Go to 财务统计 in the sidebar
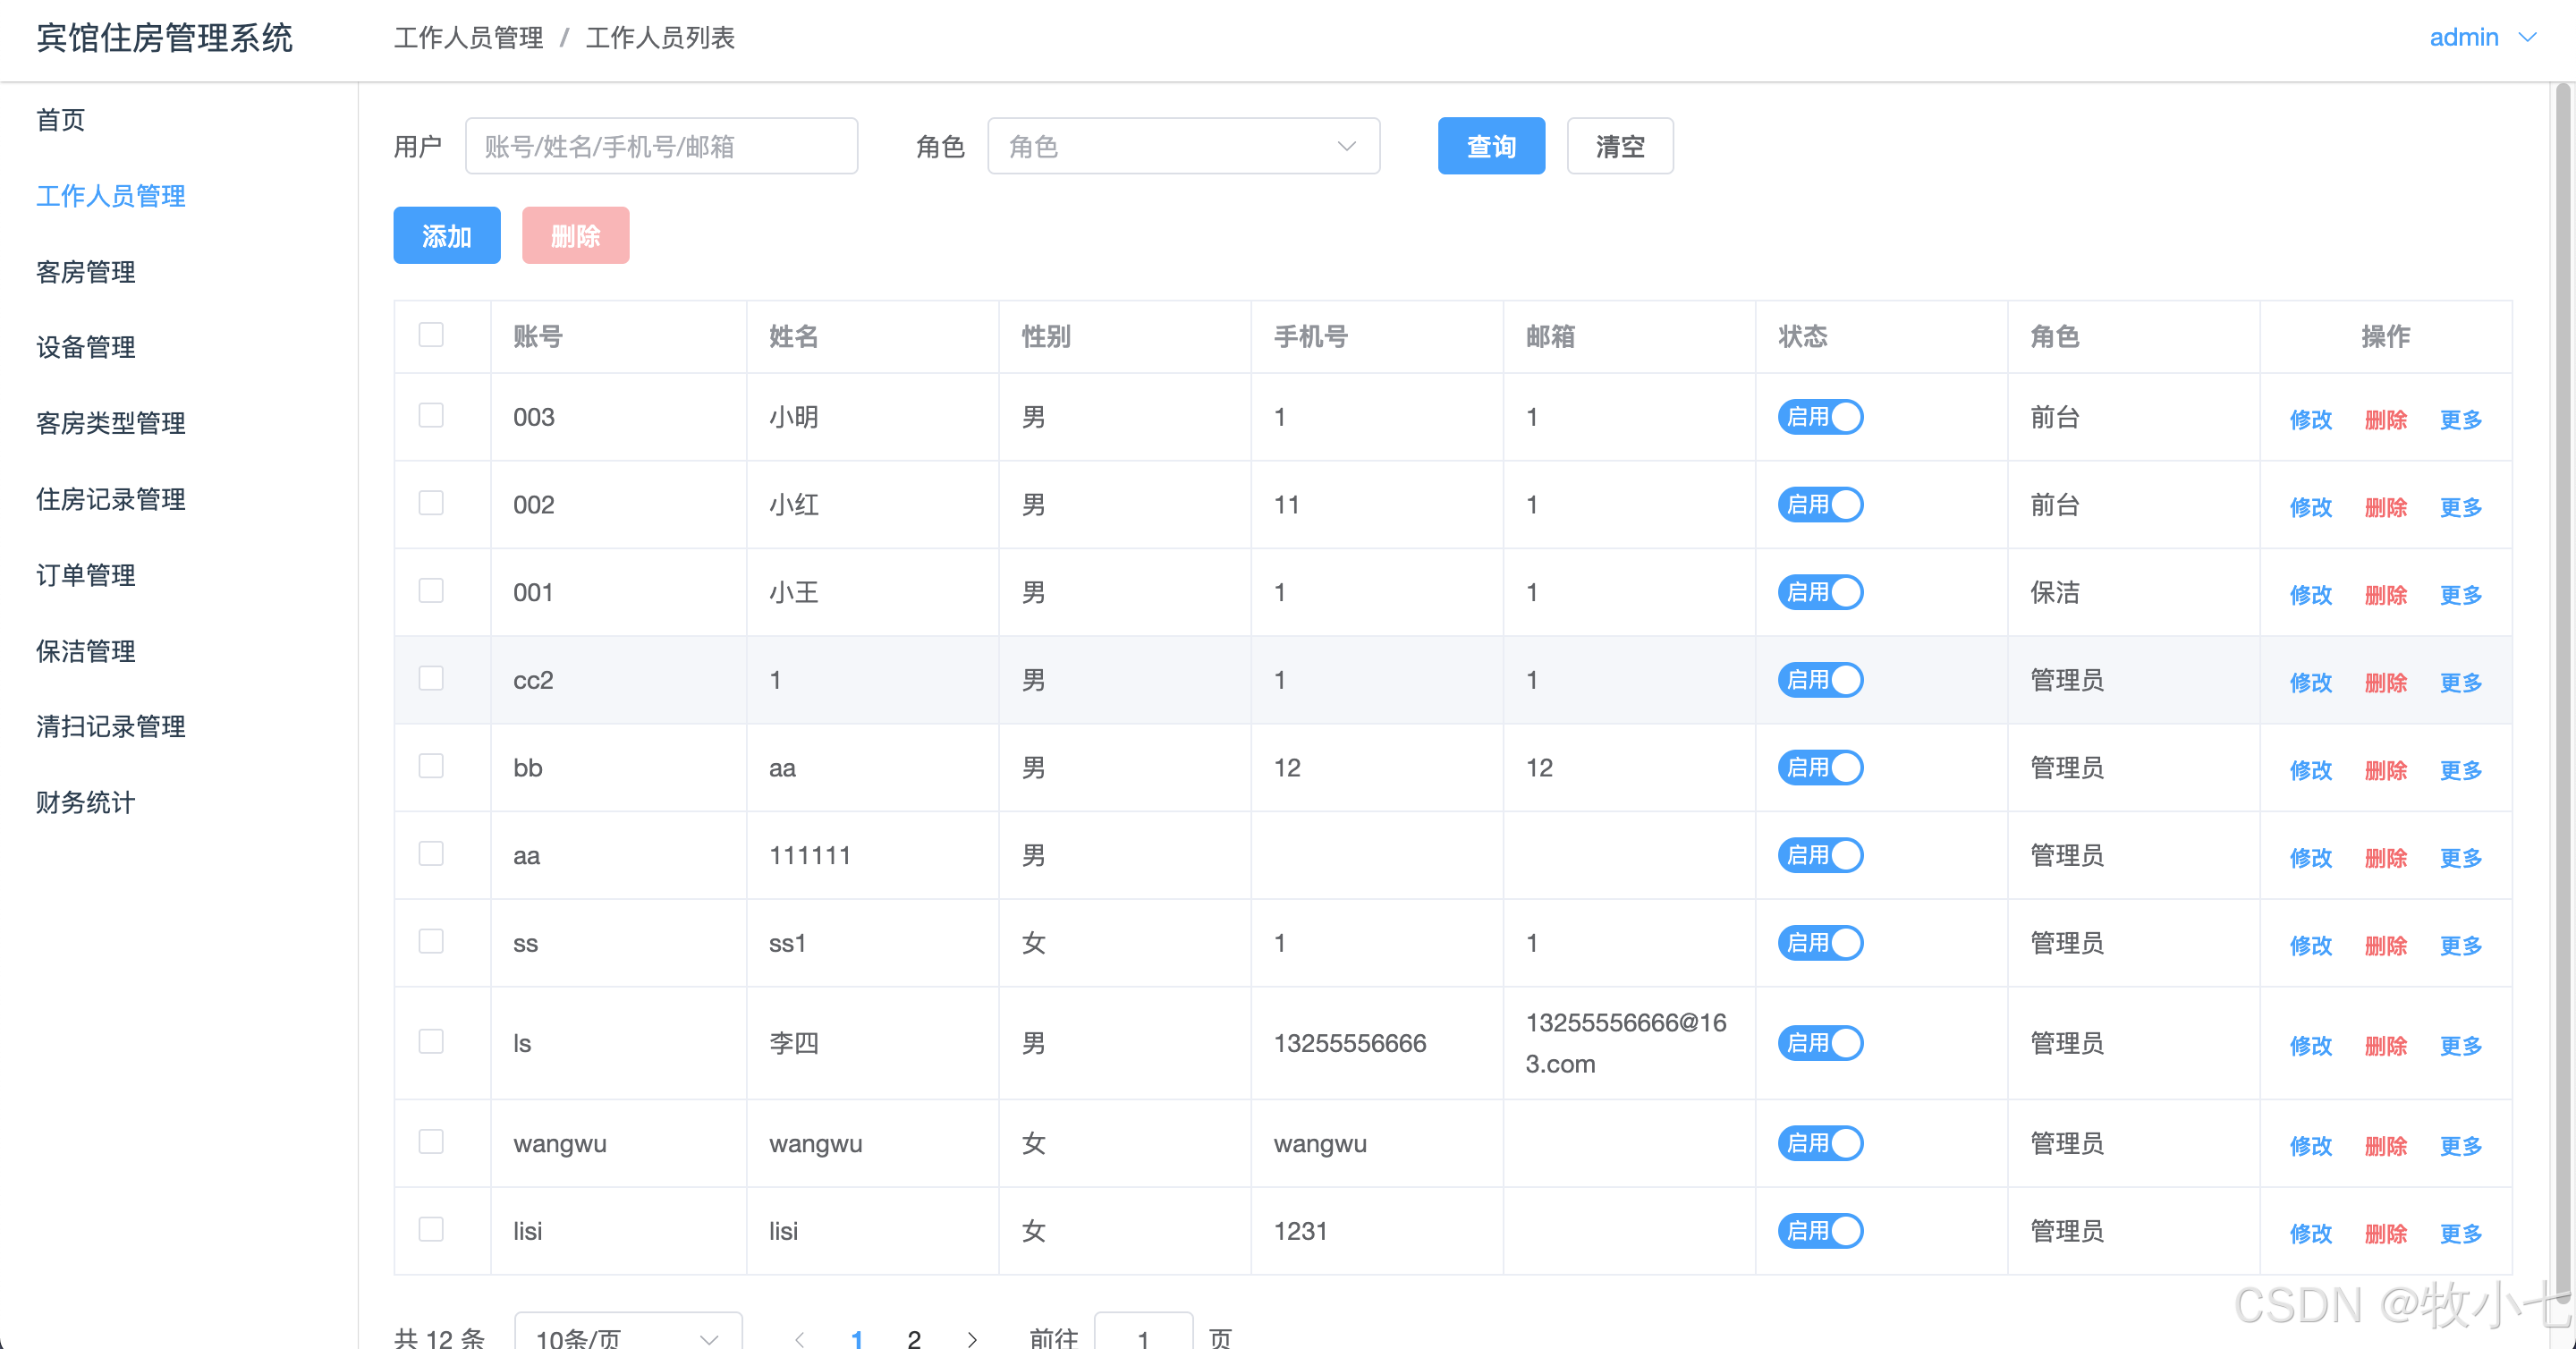2576x1349 pixels. pos(86,802)
